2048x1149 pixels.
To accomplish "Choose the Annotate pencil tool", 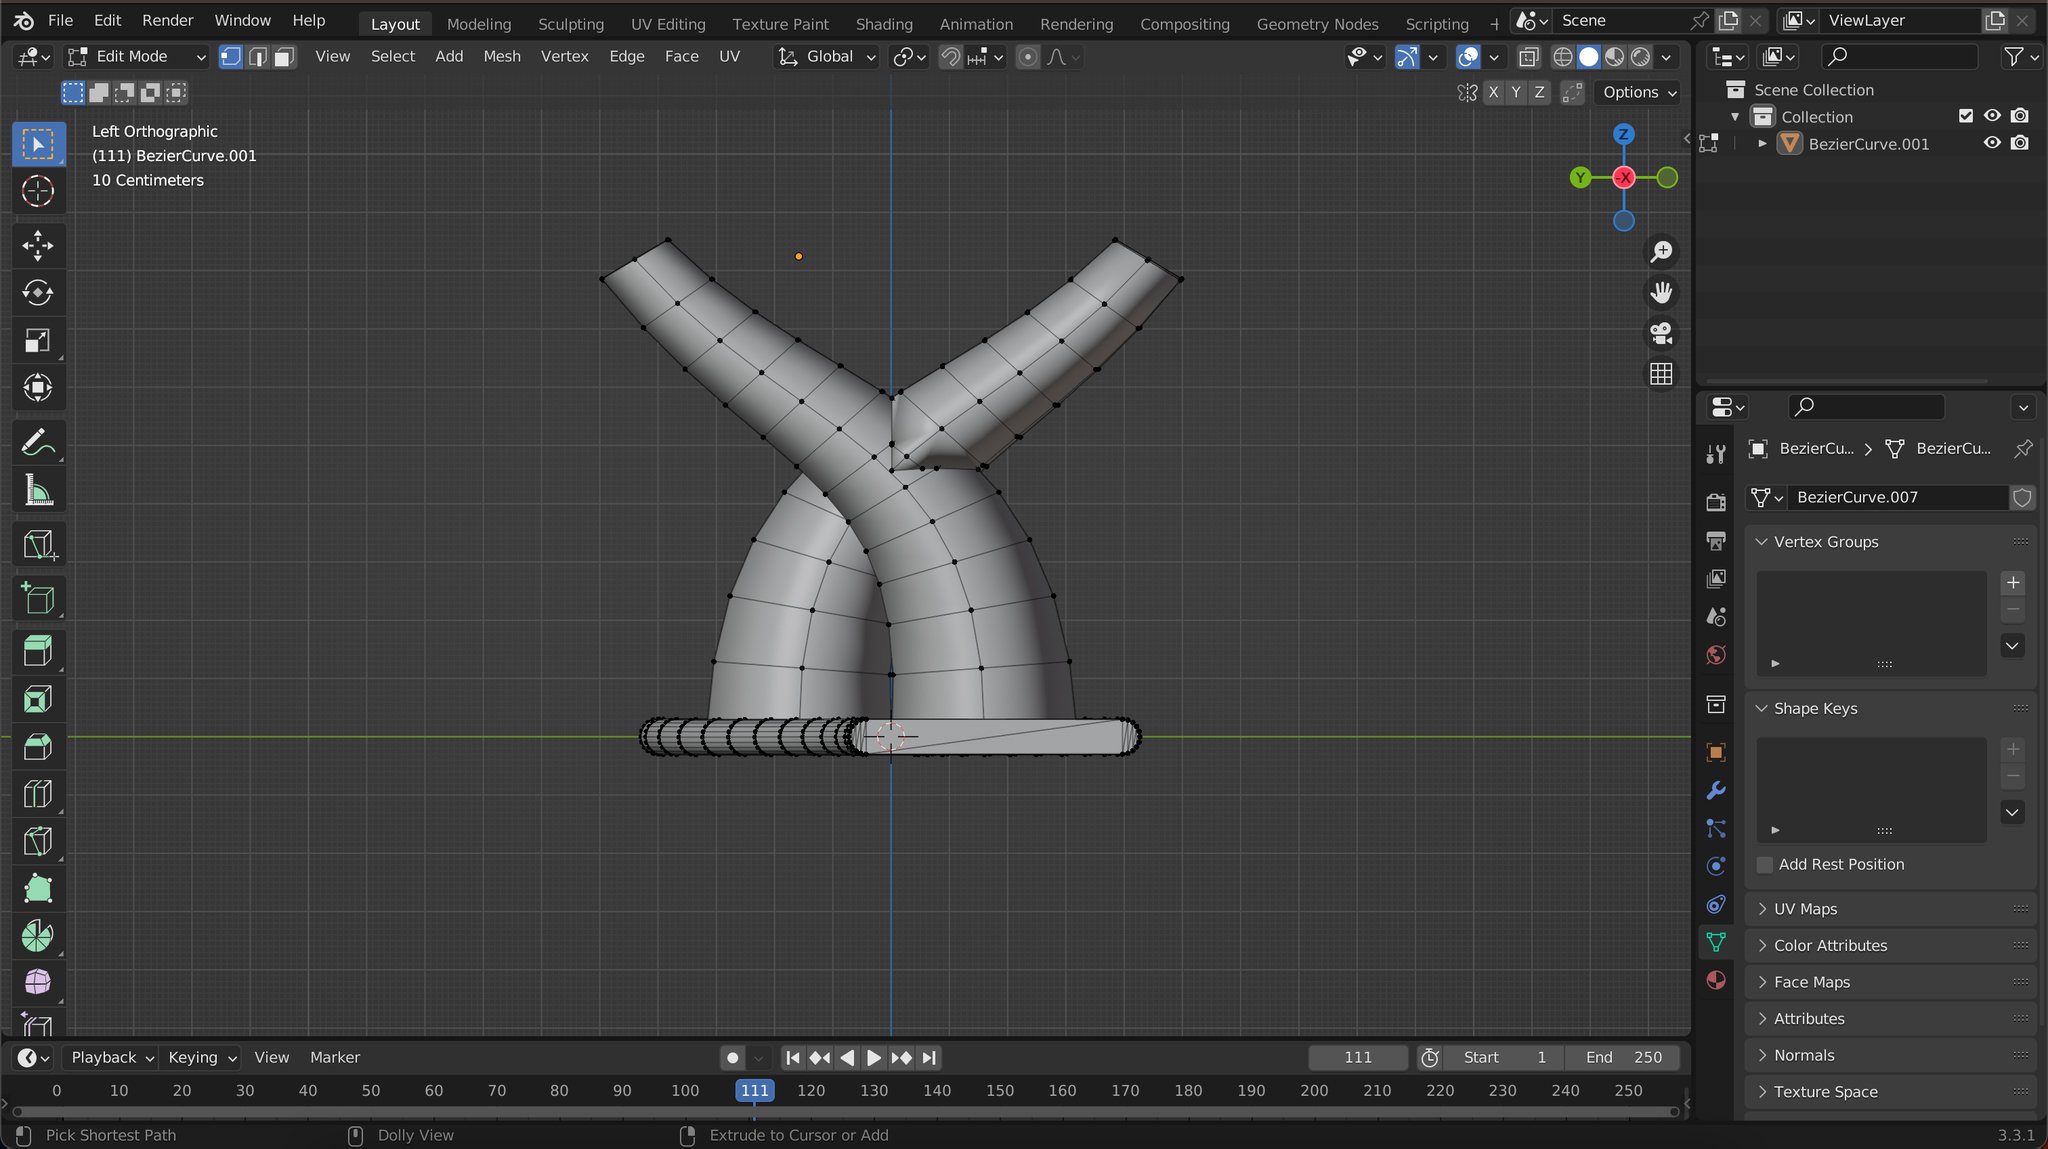I will (x=37, y=443).
